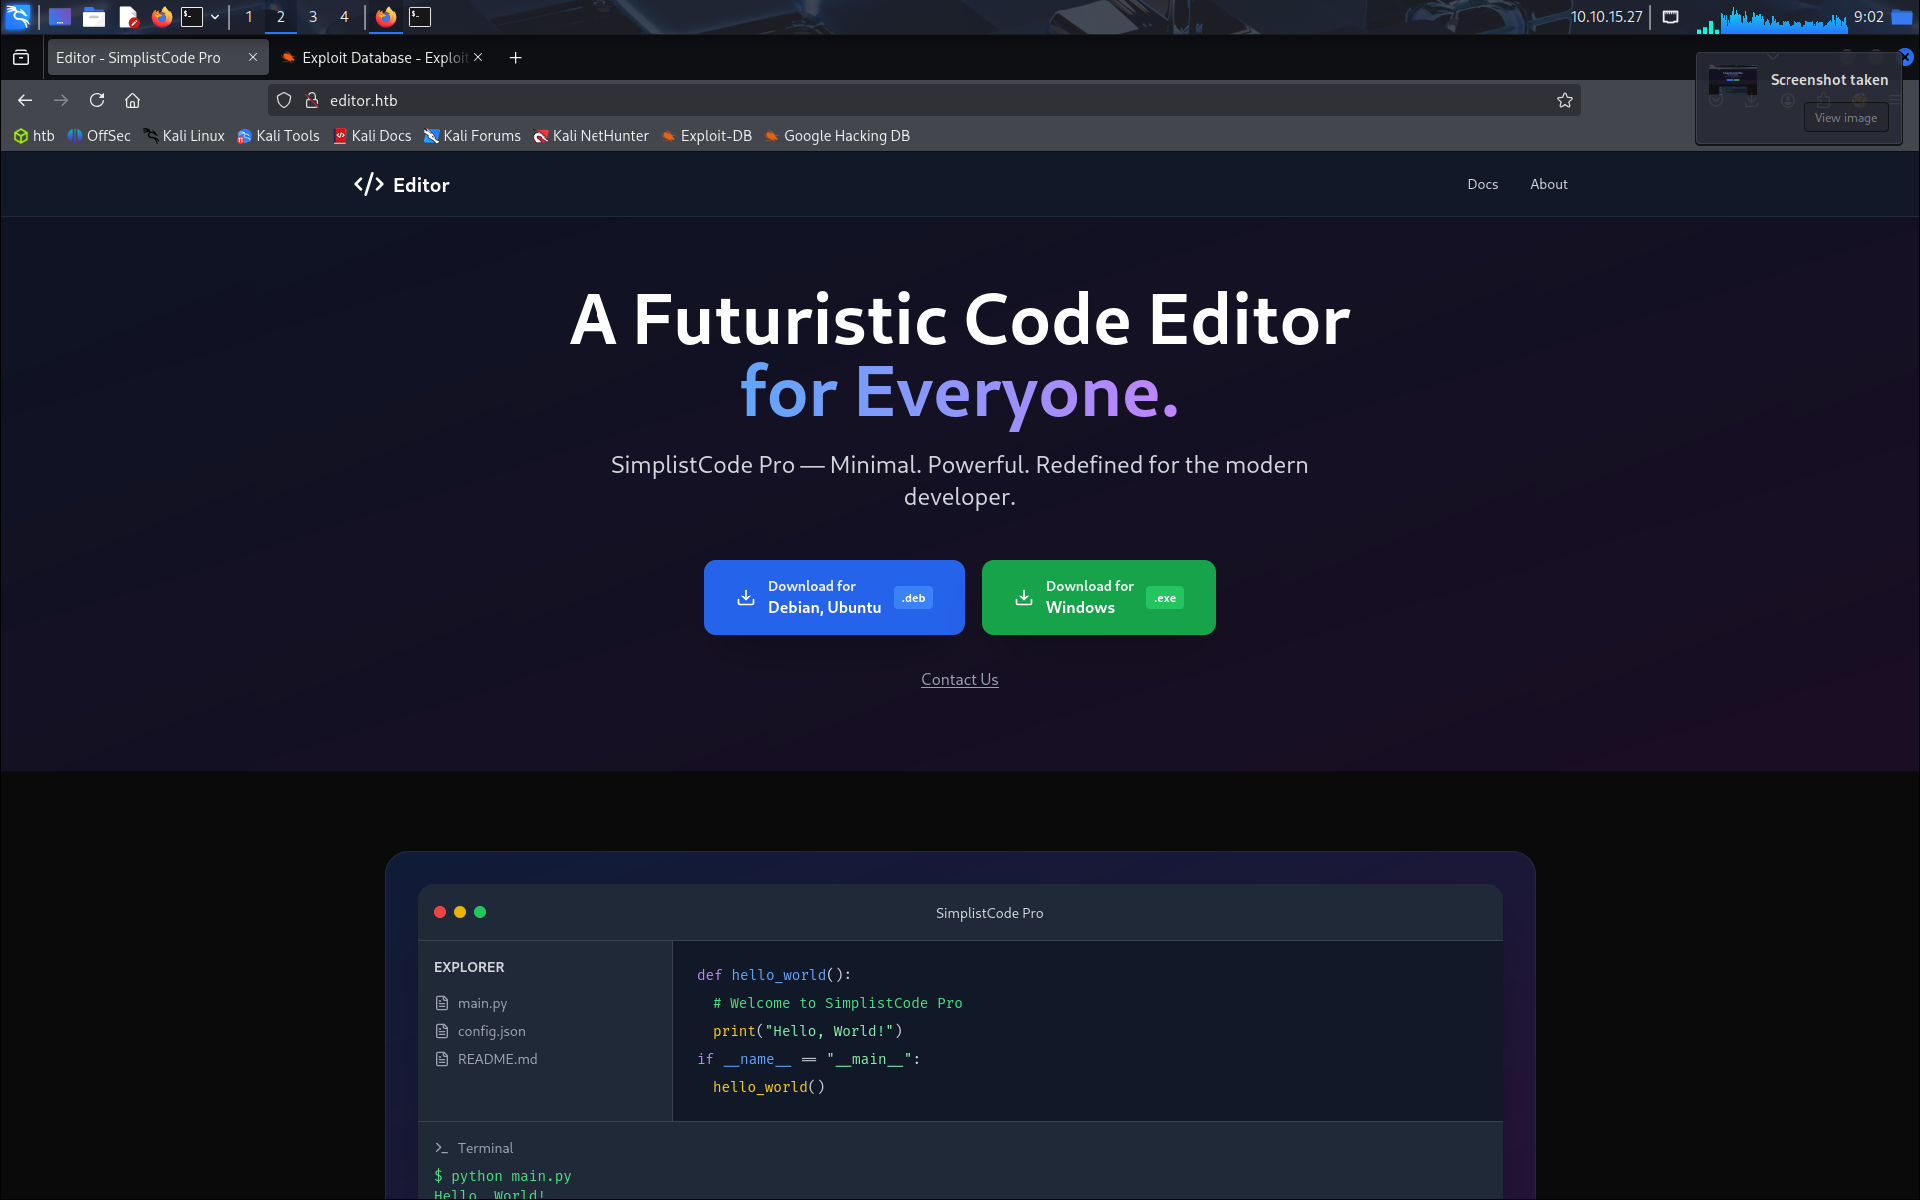Click Download for Windows button
This screenshot has height=1200, width=1920.
1098,597
